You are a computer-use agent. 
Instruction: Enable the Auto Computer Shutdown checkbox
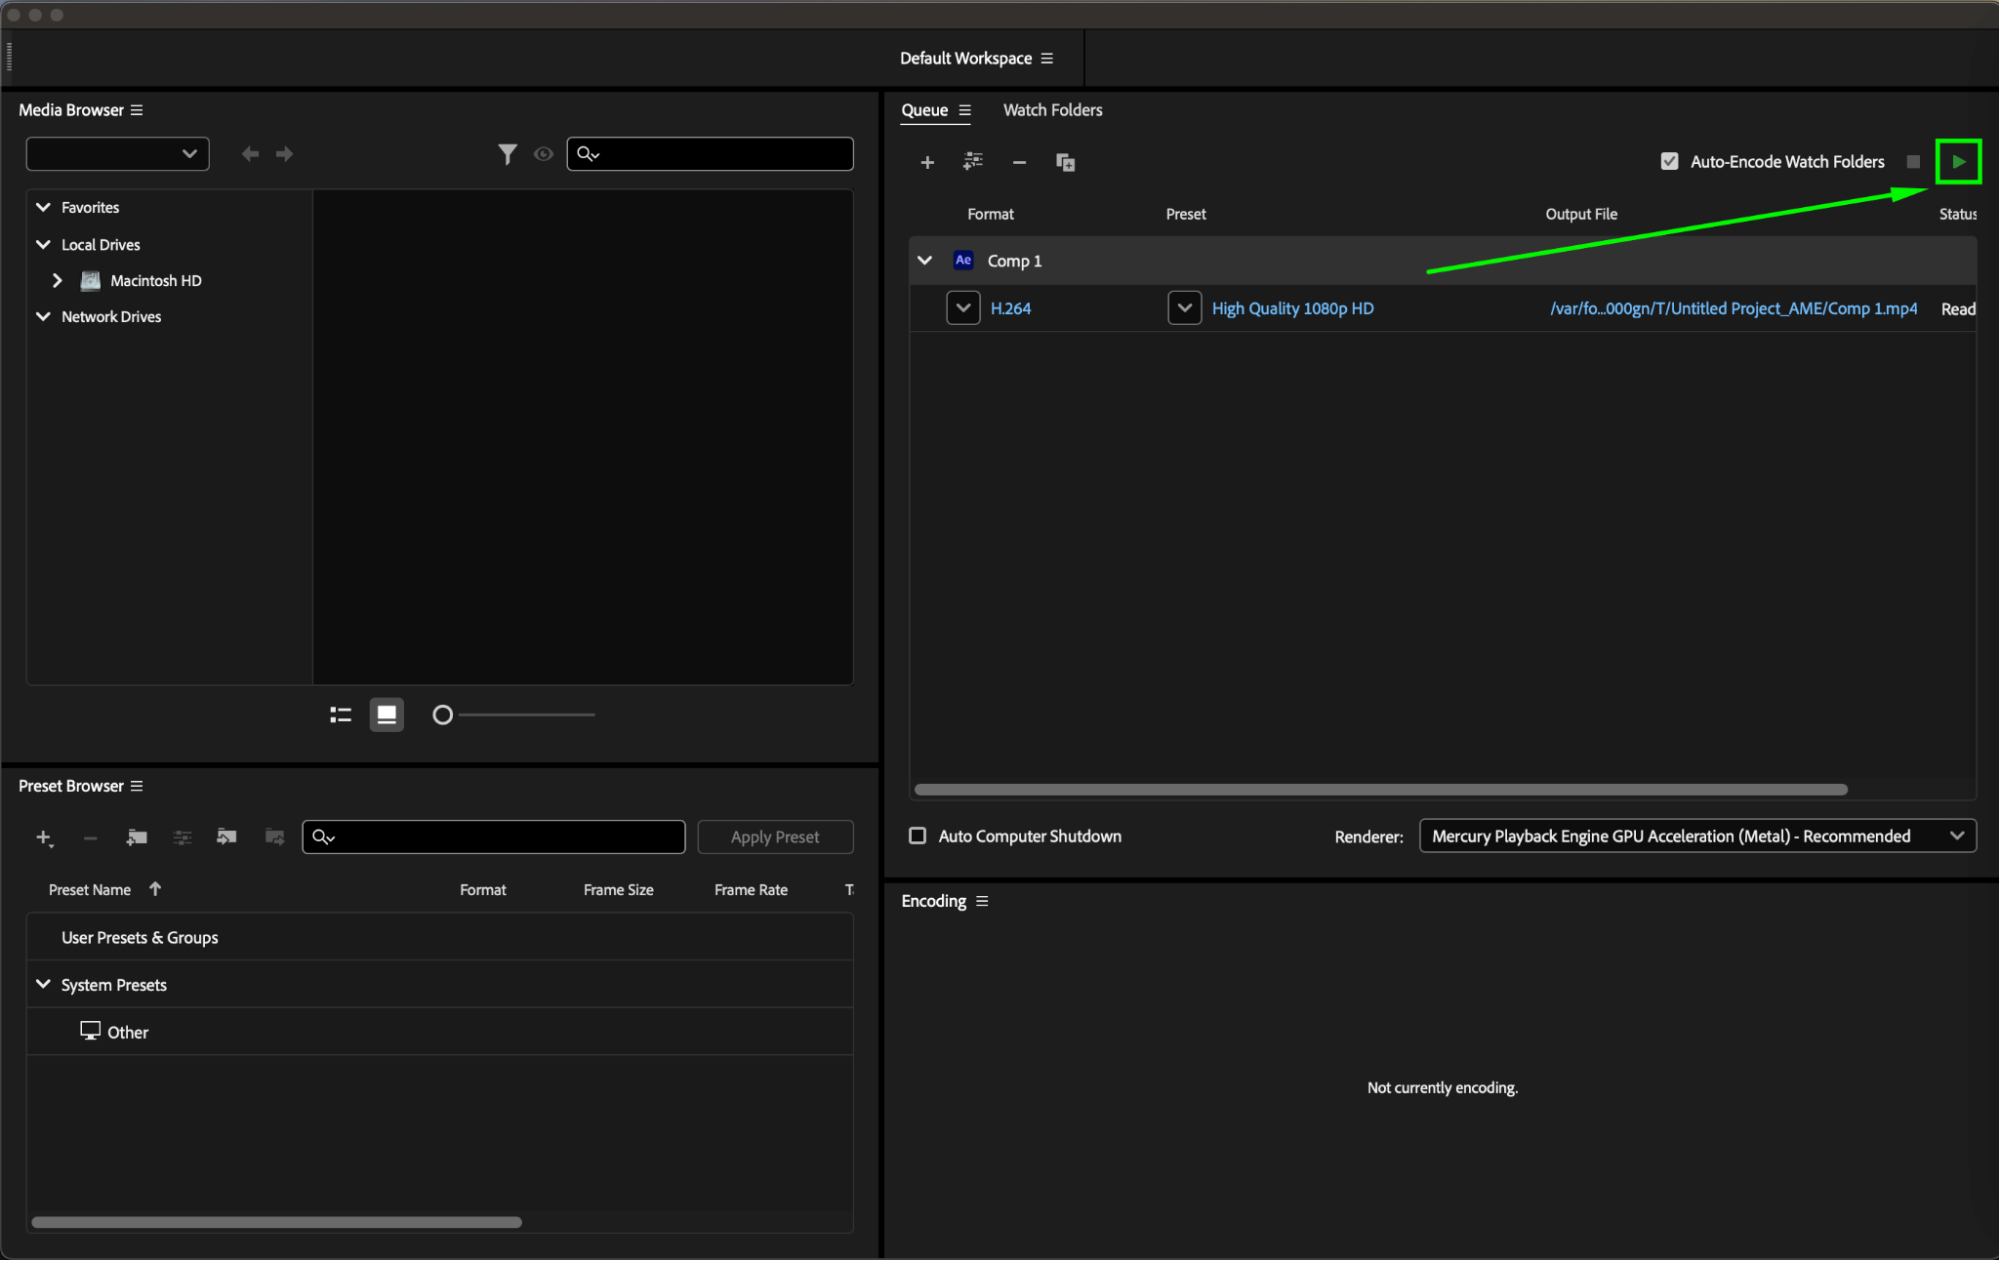point(917,836)
